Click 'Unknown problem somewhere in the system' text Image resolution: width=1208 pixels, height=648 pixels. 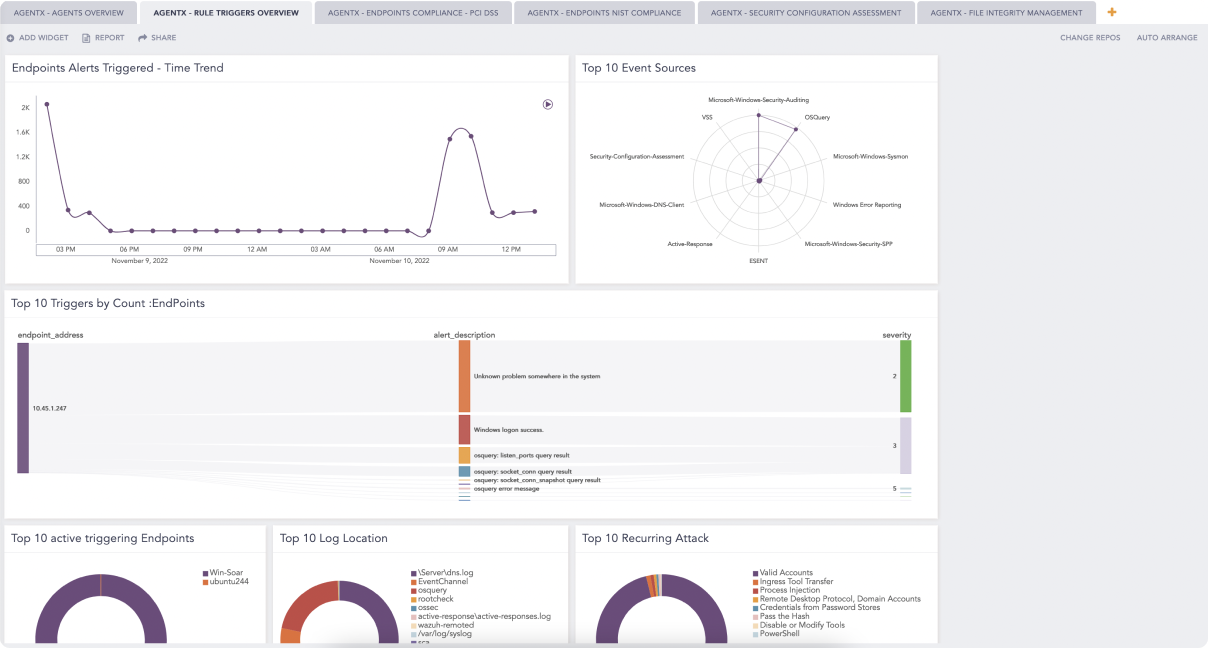click(x=537, y=376)
